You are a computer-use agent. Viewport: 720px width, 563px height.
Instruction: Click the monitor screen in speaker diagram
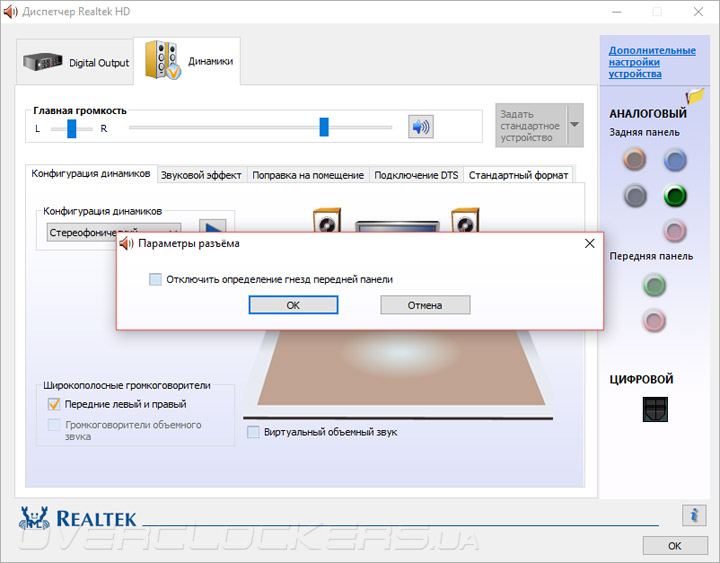point(398,226)
